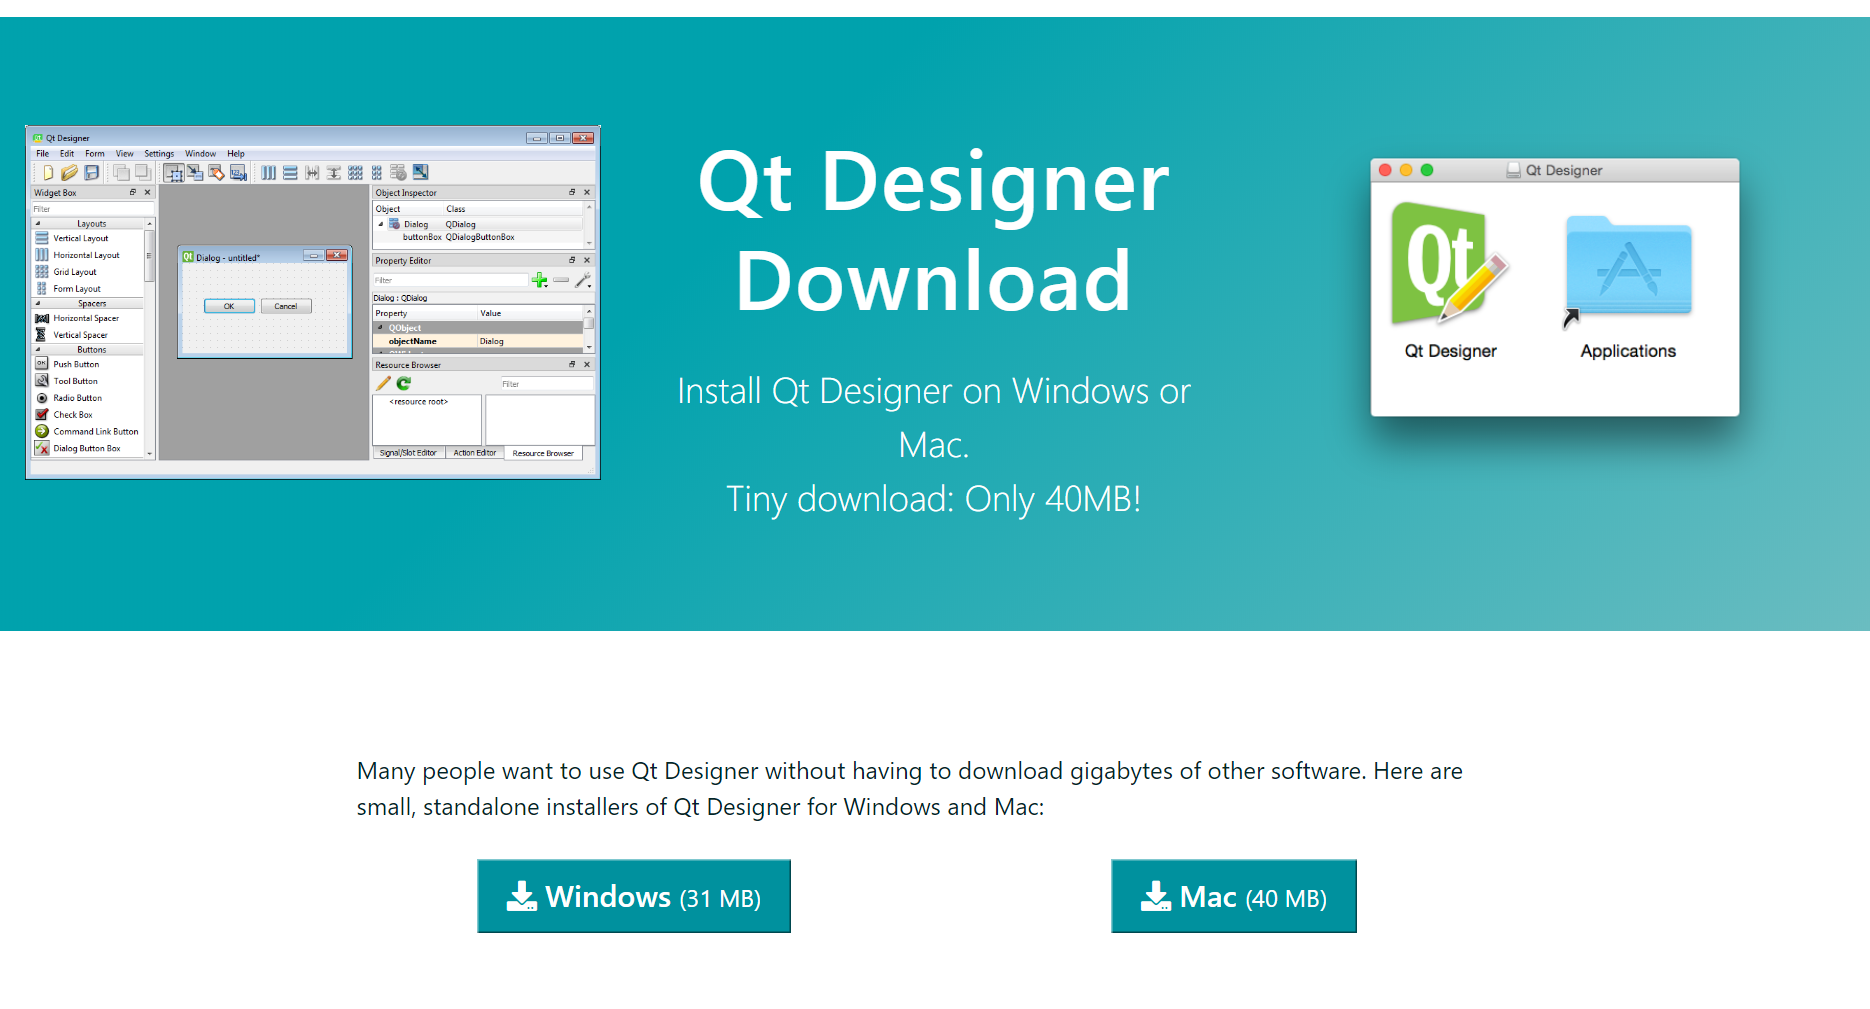Open Form menu in Qt Designer screenshot
The height and width of the screenshot is (1009, 1870).
pos(95,154)
